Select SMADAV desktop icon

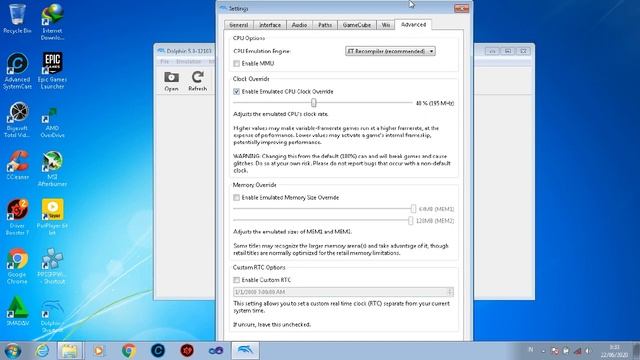pos(17,311)
